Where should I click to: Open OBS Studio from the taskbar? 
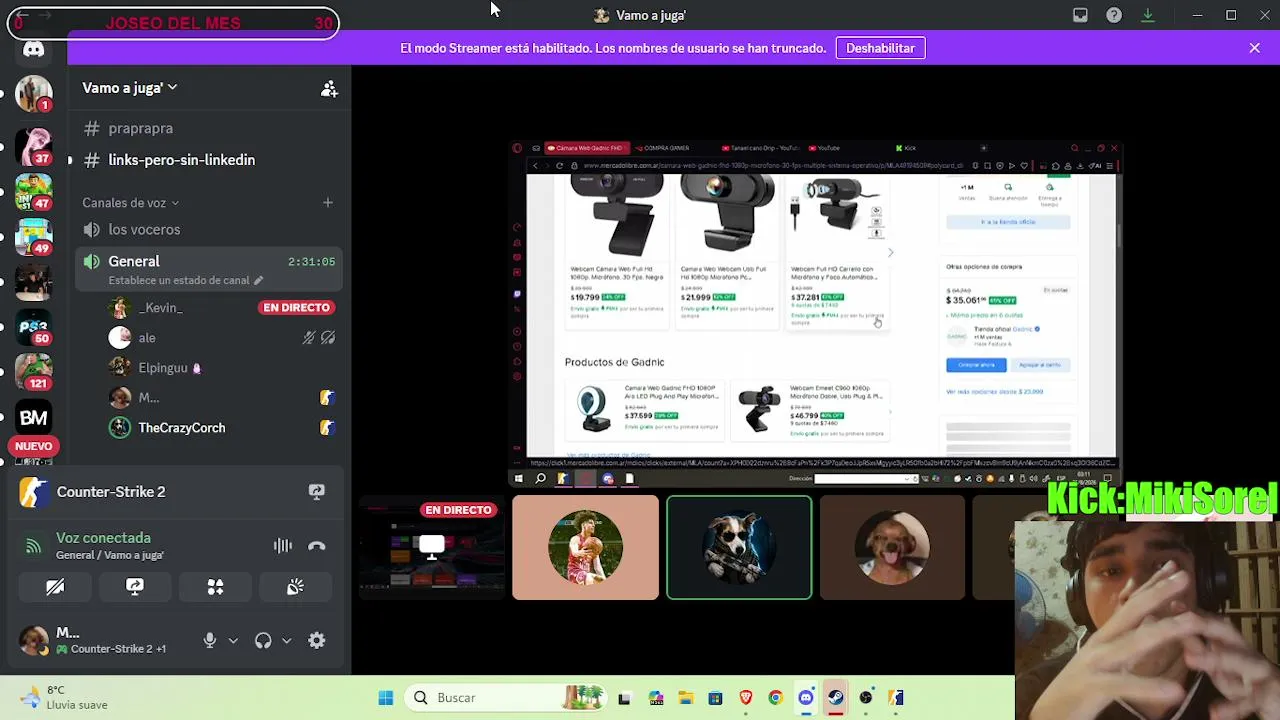866,698
